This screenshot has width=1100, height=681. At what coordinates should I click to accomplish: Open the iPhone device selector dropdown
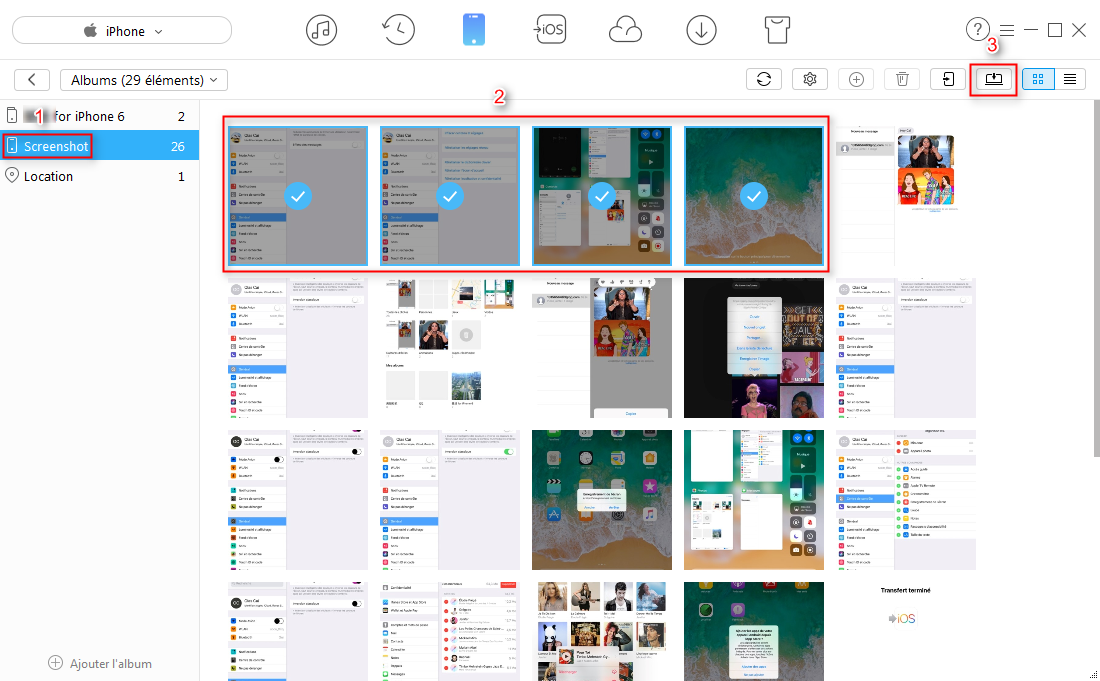122,31
